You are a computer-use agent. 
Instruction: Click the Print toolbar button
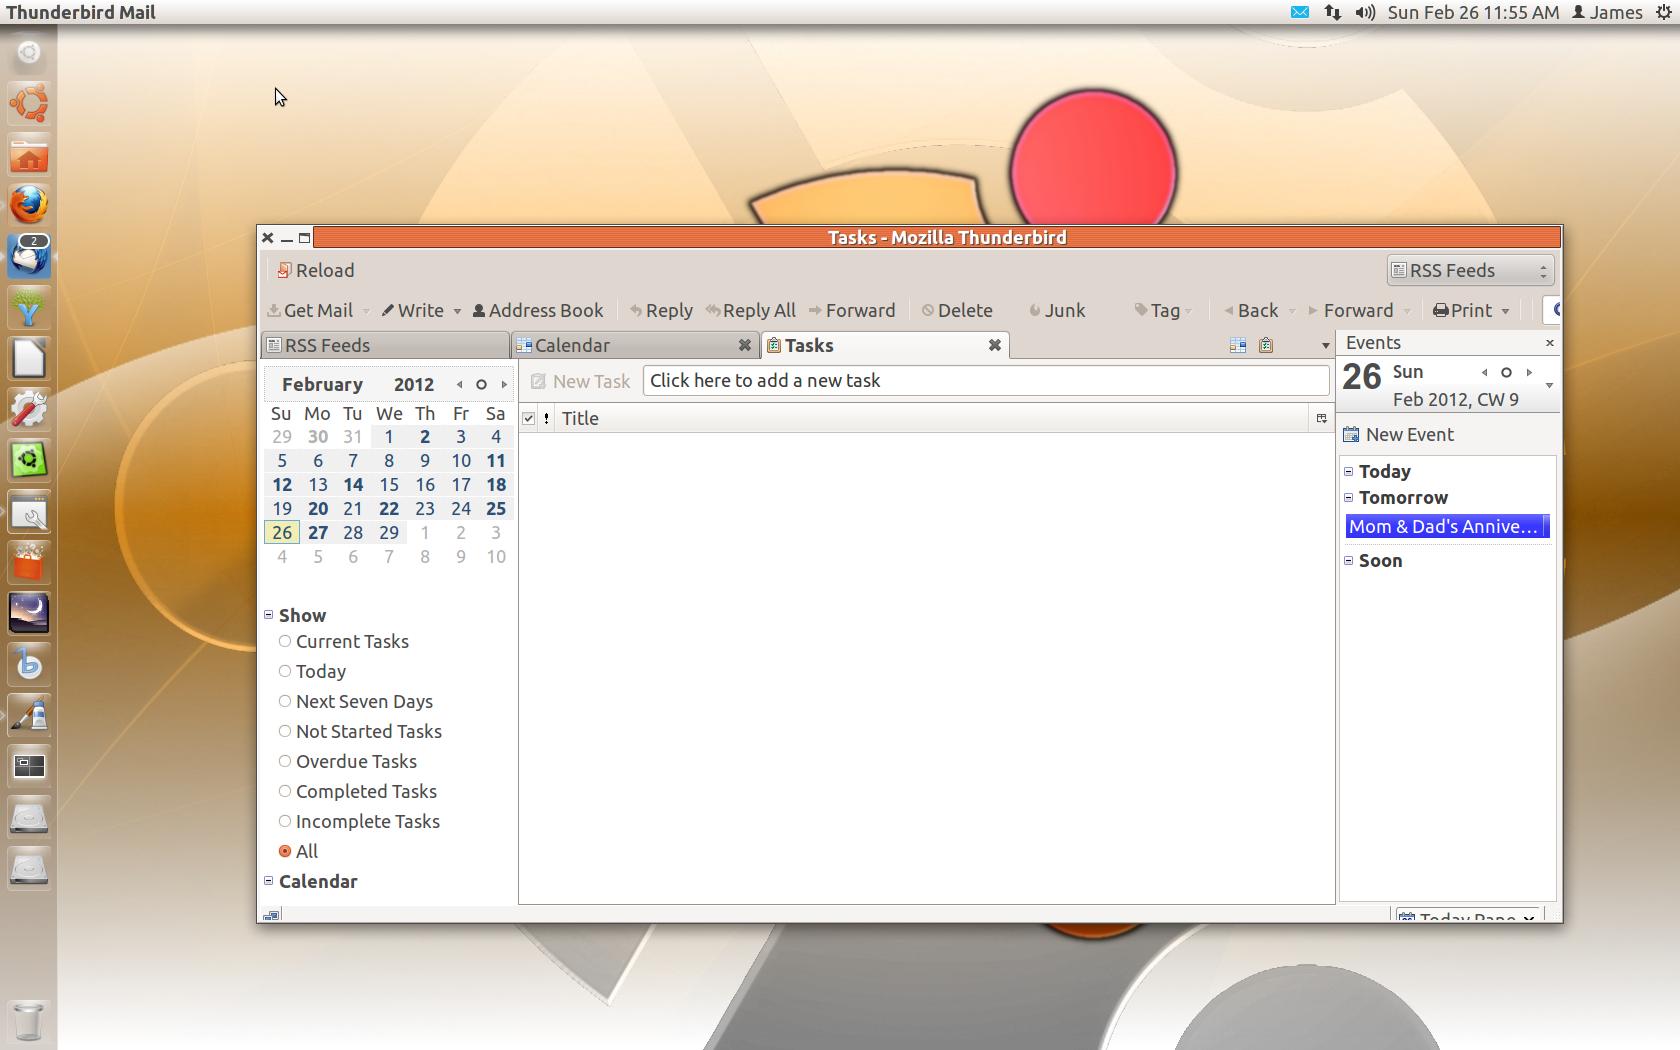pos(1463,311)
